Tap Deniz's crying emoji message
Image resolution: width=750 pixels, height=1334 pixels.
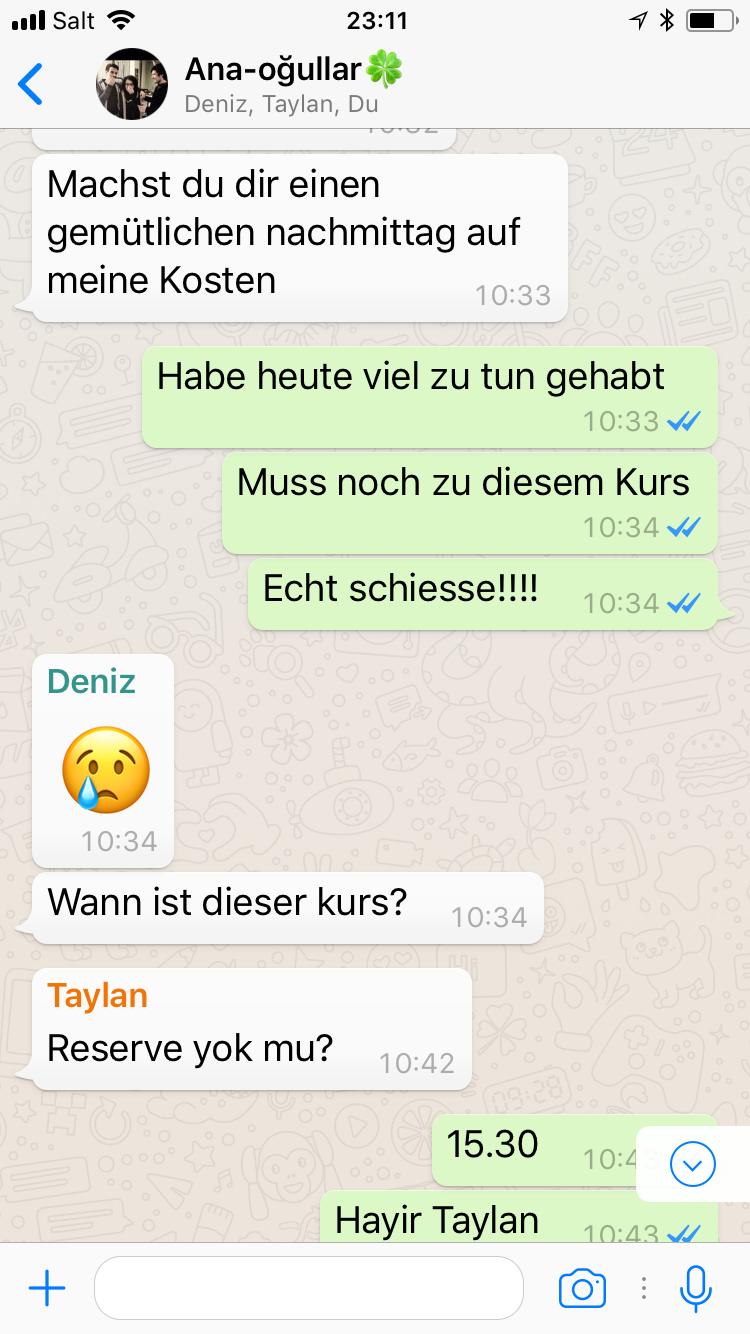pyautogui.click(x=106, y=768)
